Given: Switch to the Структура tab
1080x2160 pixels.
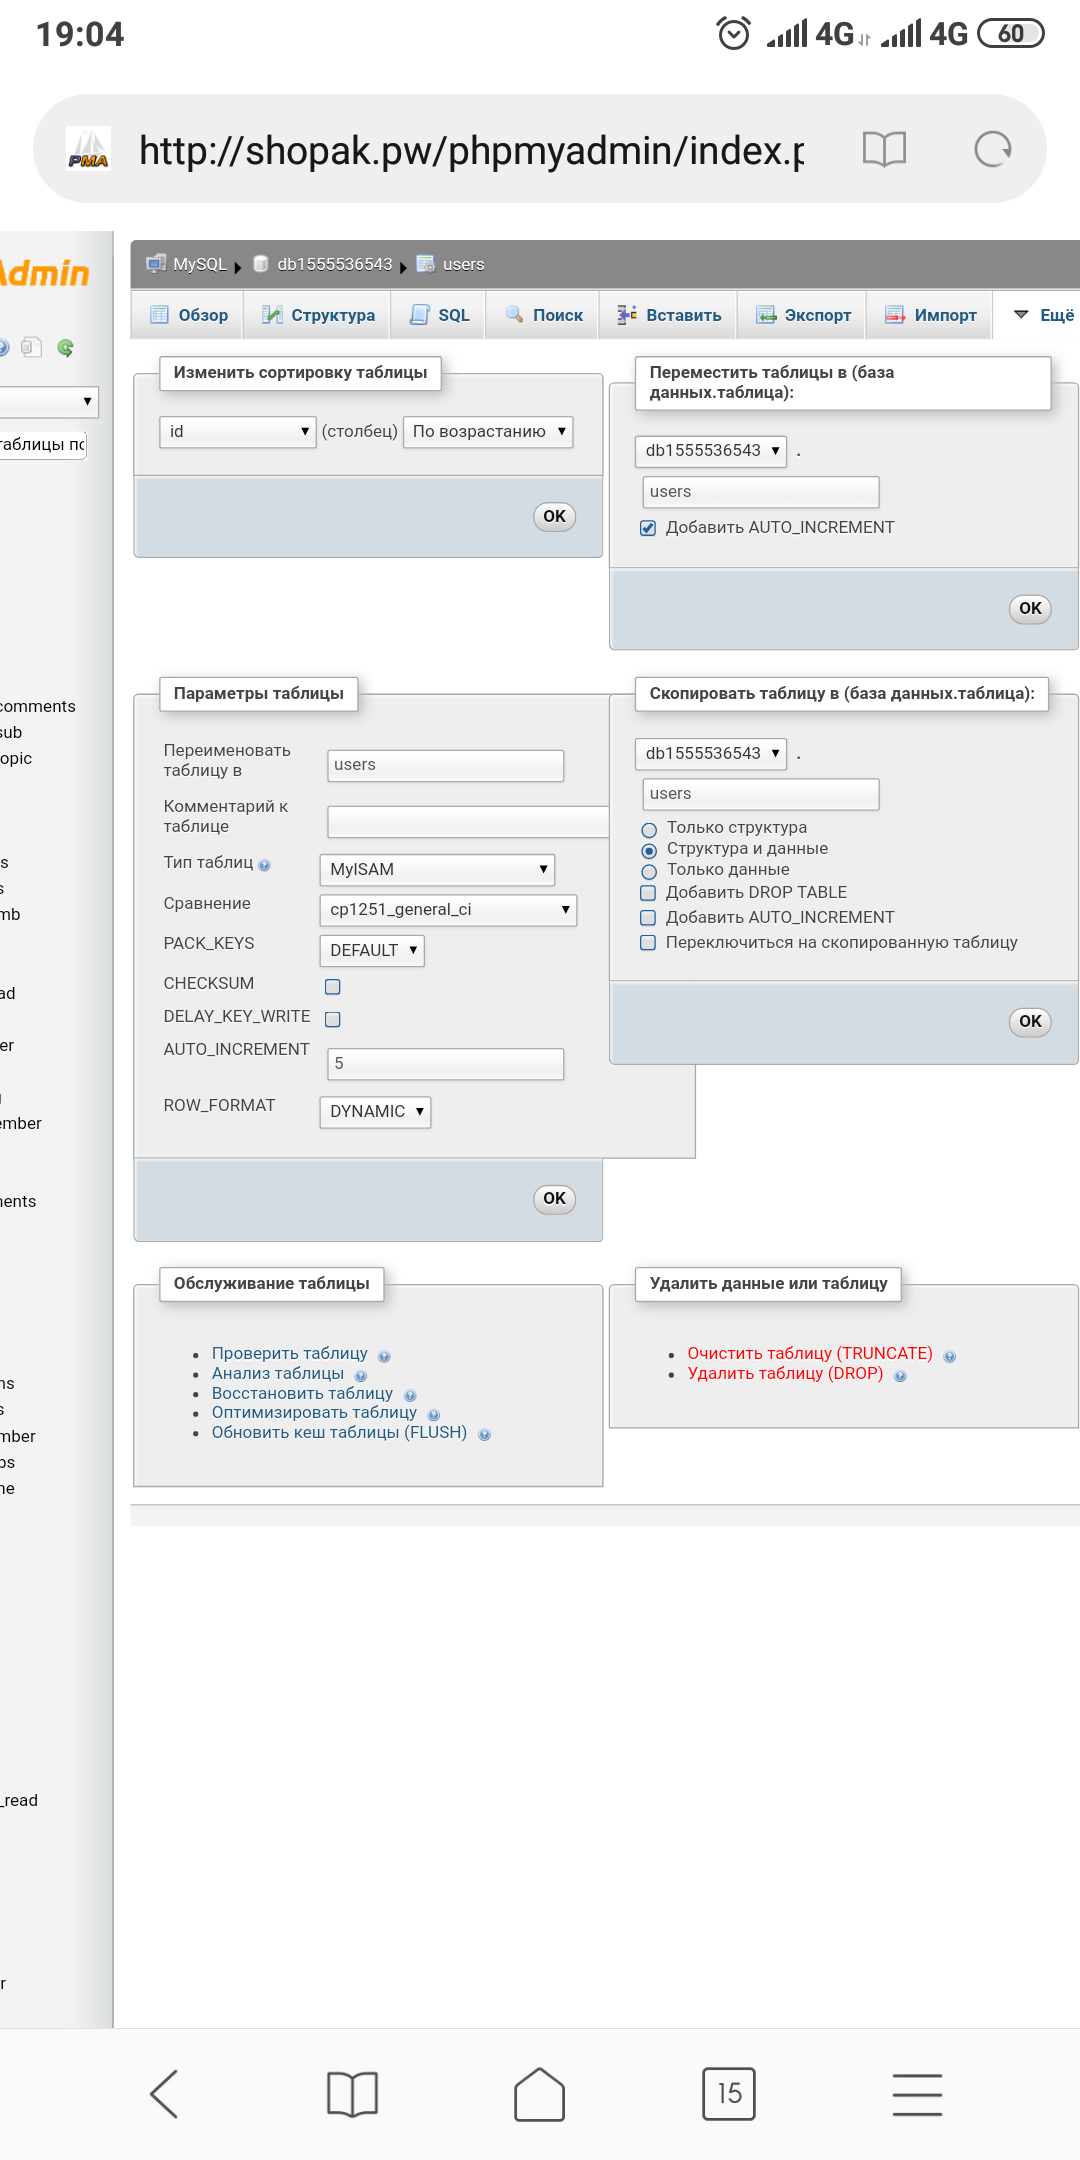Looking at the screenshot, I should (x=319, y=315).
